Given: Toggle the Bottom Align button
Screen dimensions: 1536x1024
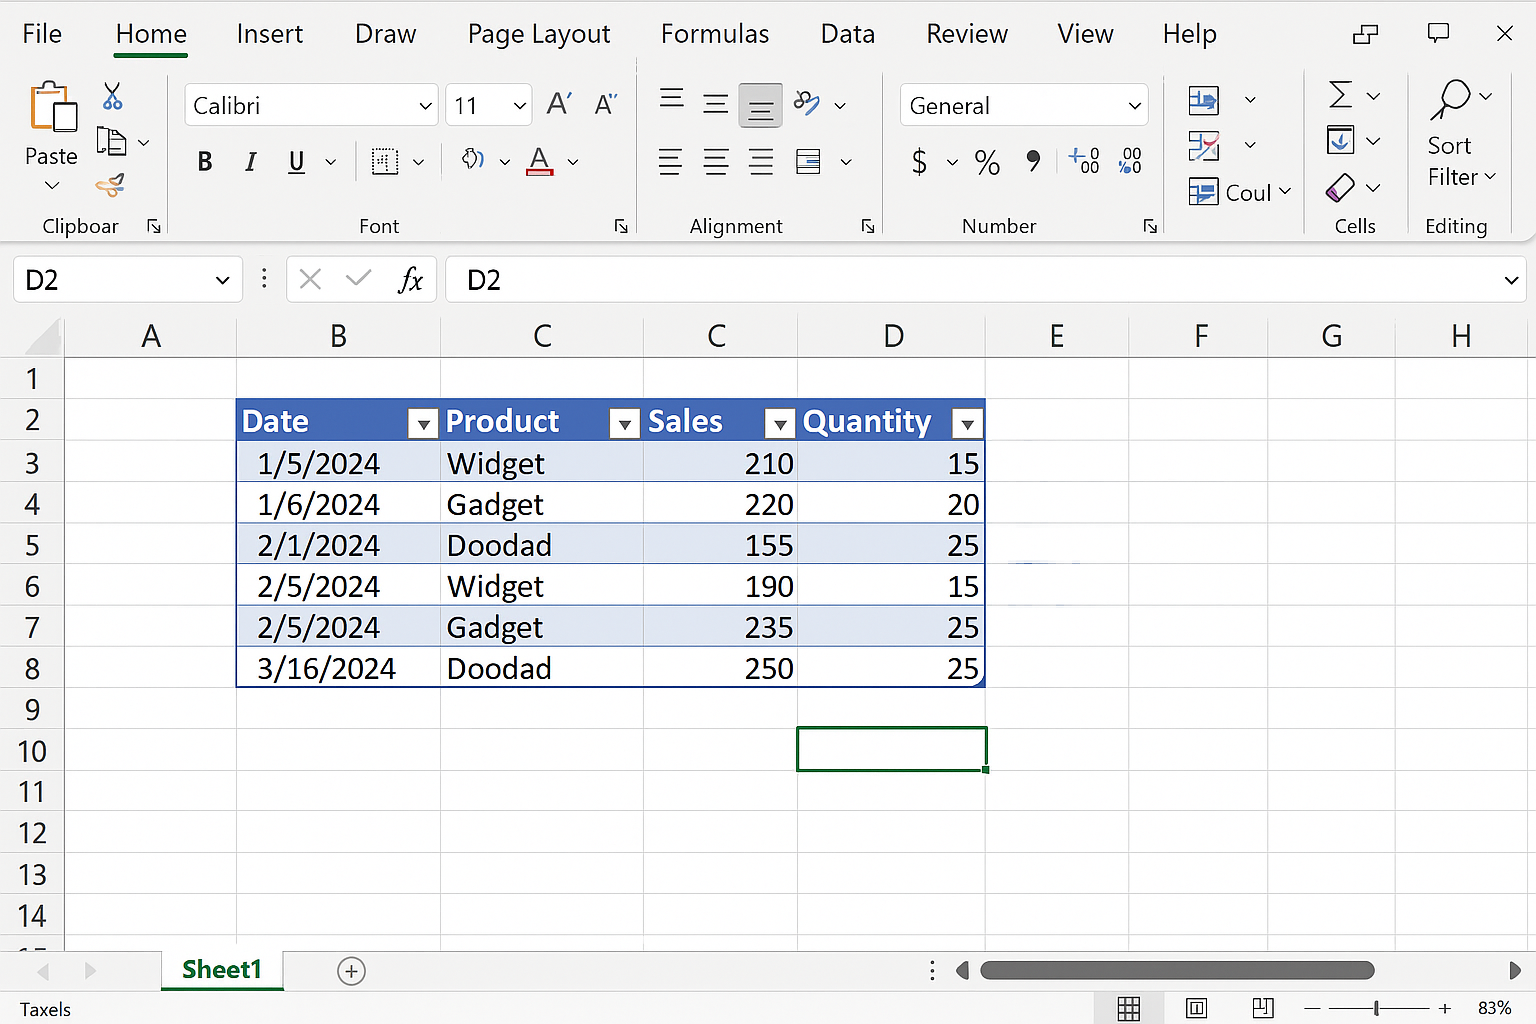Looking at the screenshot, I should click(761, 106).
